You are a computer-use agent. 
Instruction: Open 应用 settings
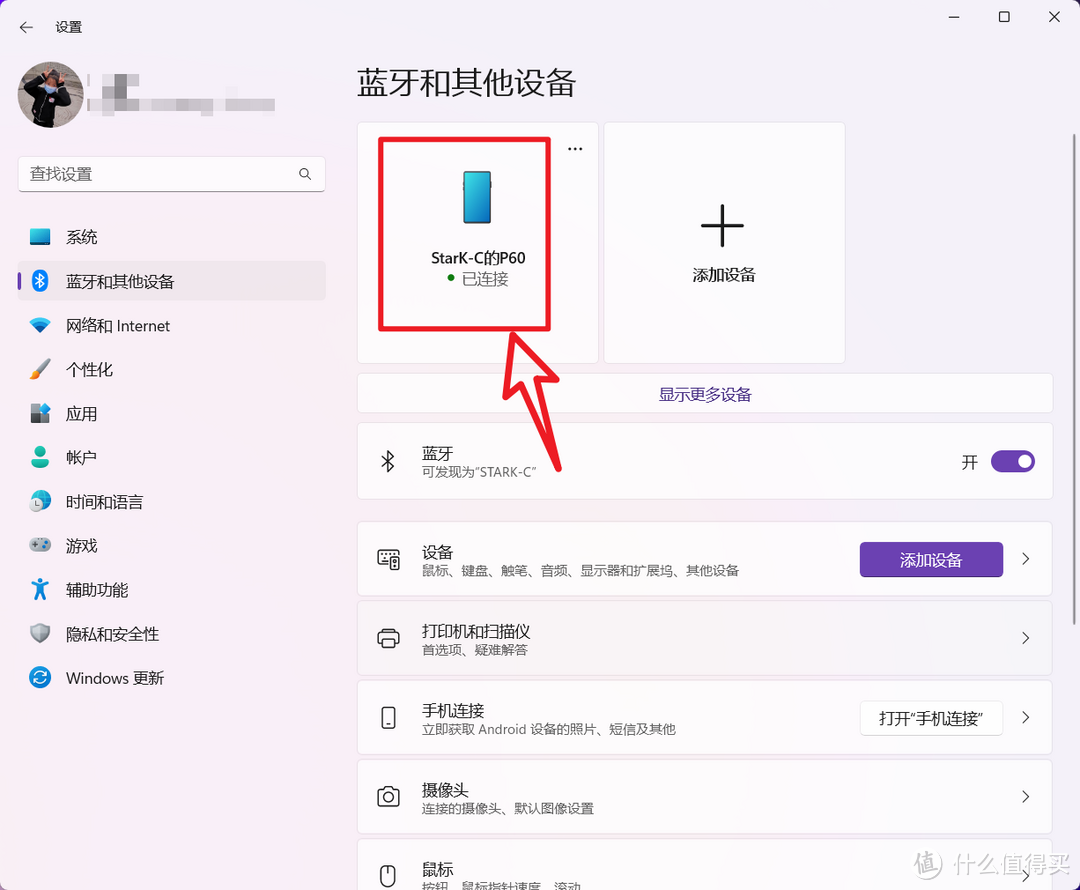click(172, 413)
